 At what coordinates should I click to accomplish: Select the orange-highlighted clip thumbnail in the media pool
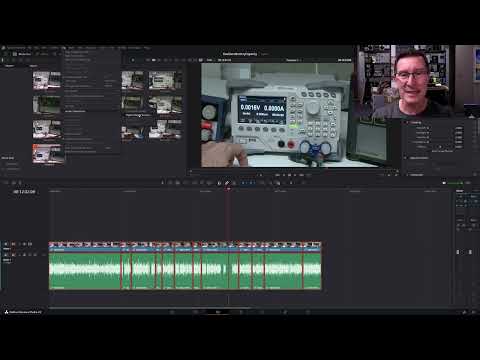[x=48, y=154]
